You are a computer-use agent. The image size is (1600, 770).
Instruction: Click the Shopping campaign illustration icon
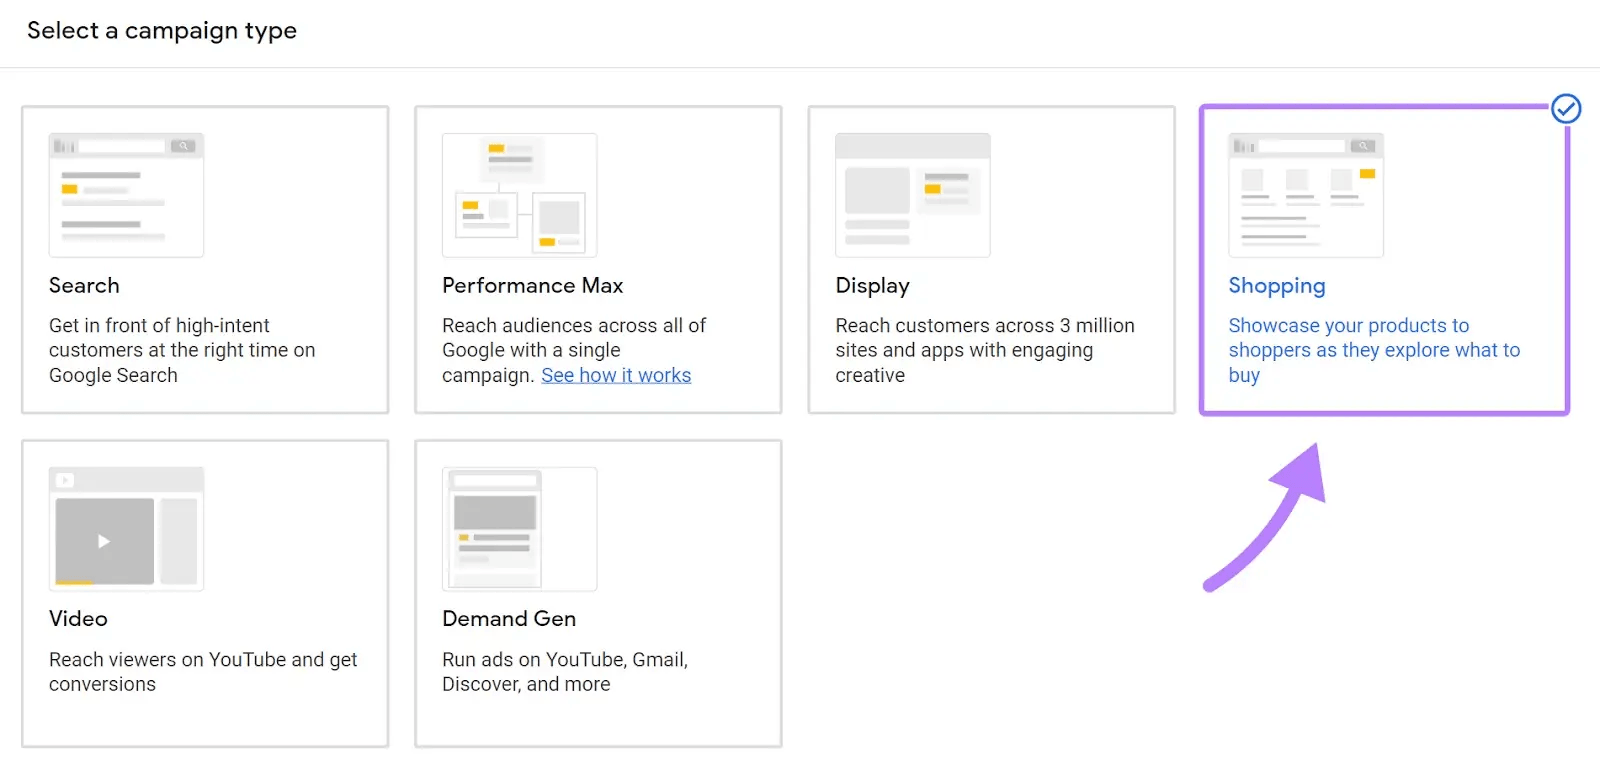coord(1305,195)
